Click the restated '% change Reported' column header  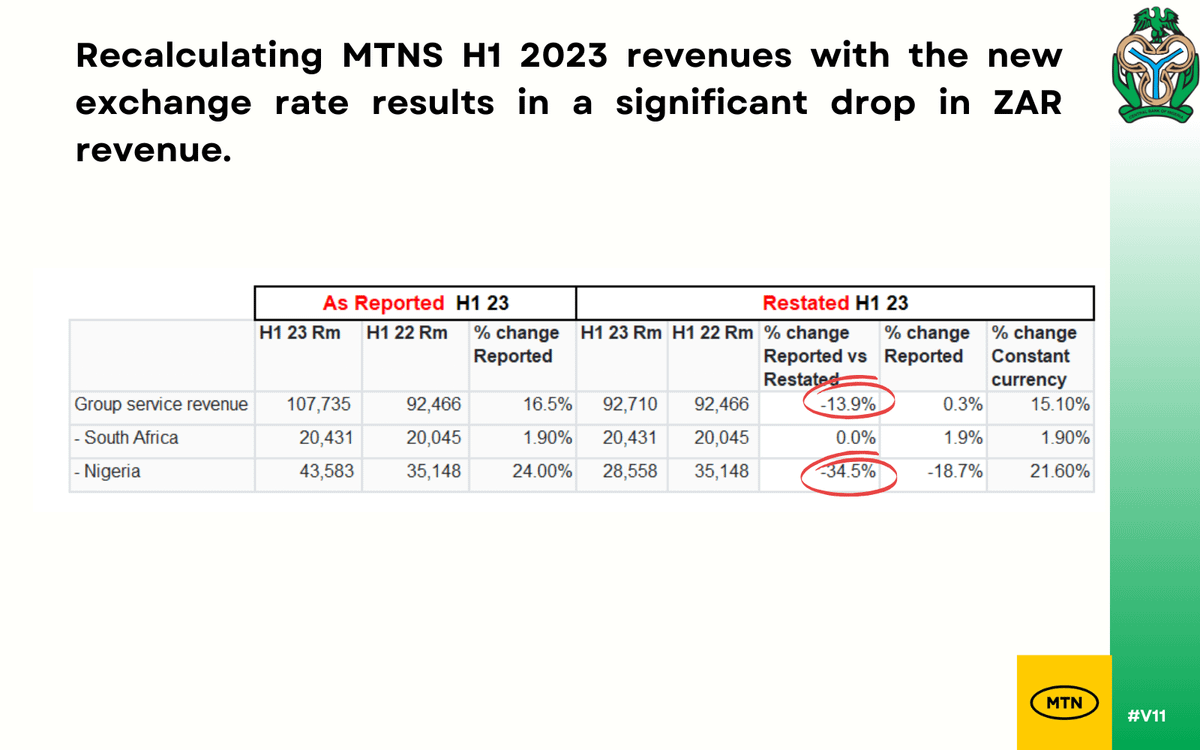pyautogui.click(x=934, y=355)
